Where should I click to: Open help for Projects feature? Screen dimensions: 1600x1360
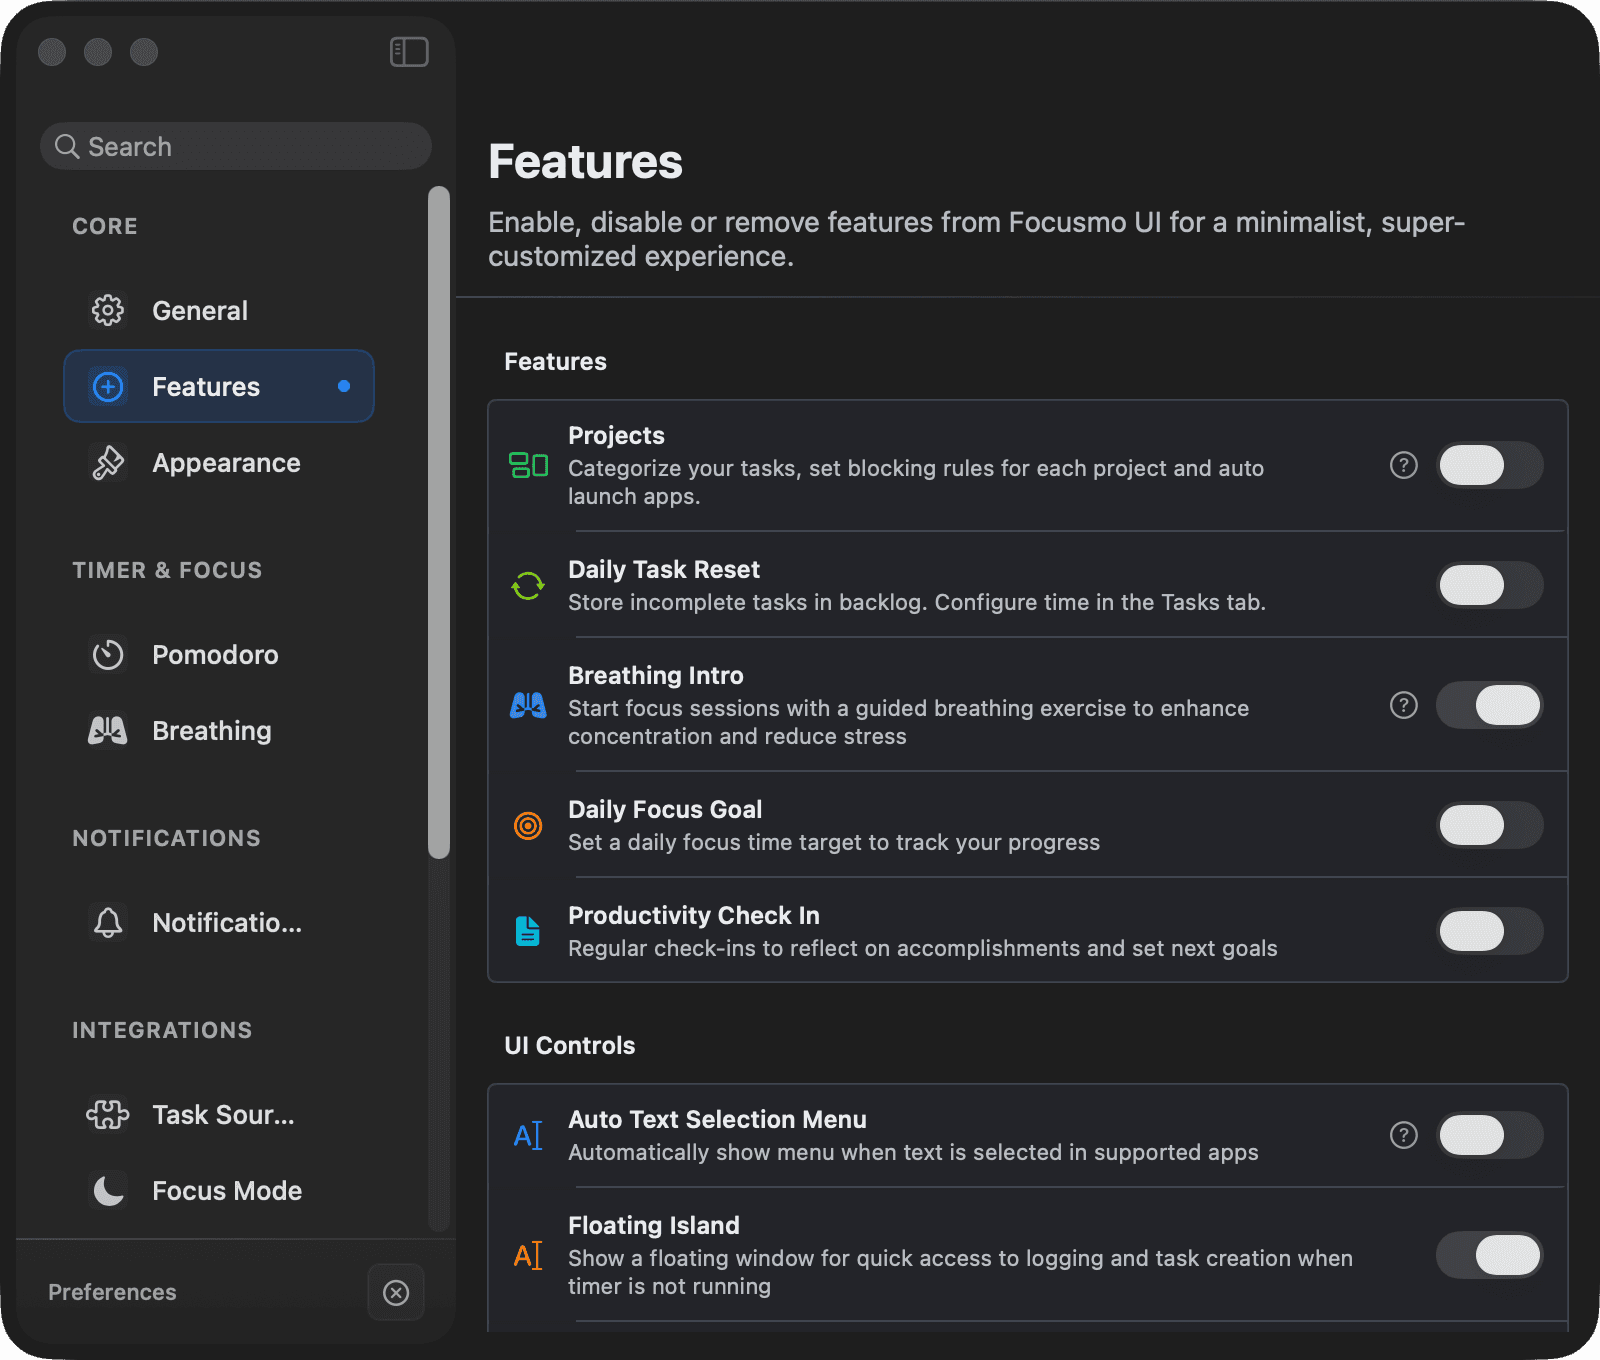point(1404,465)
